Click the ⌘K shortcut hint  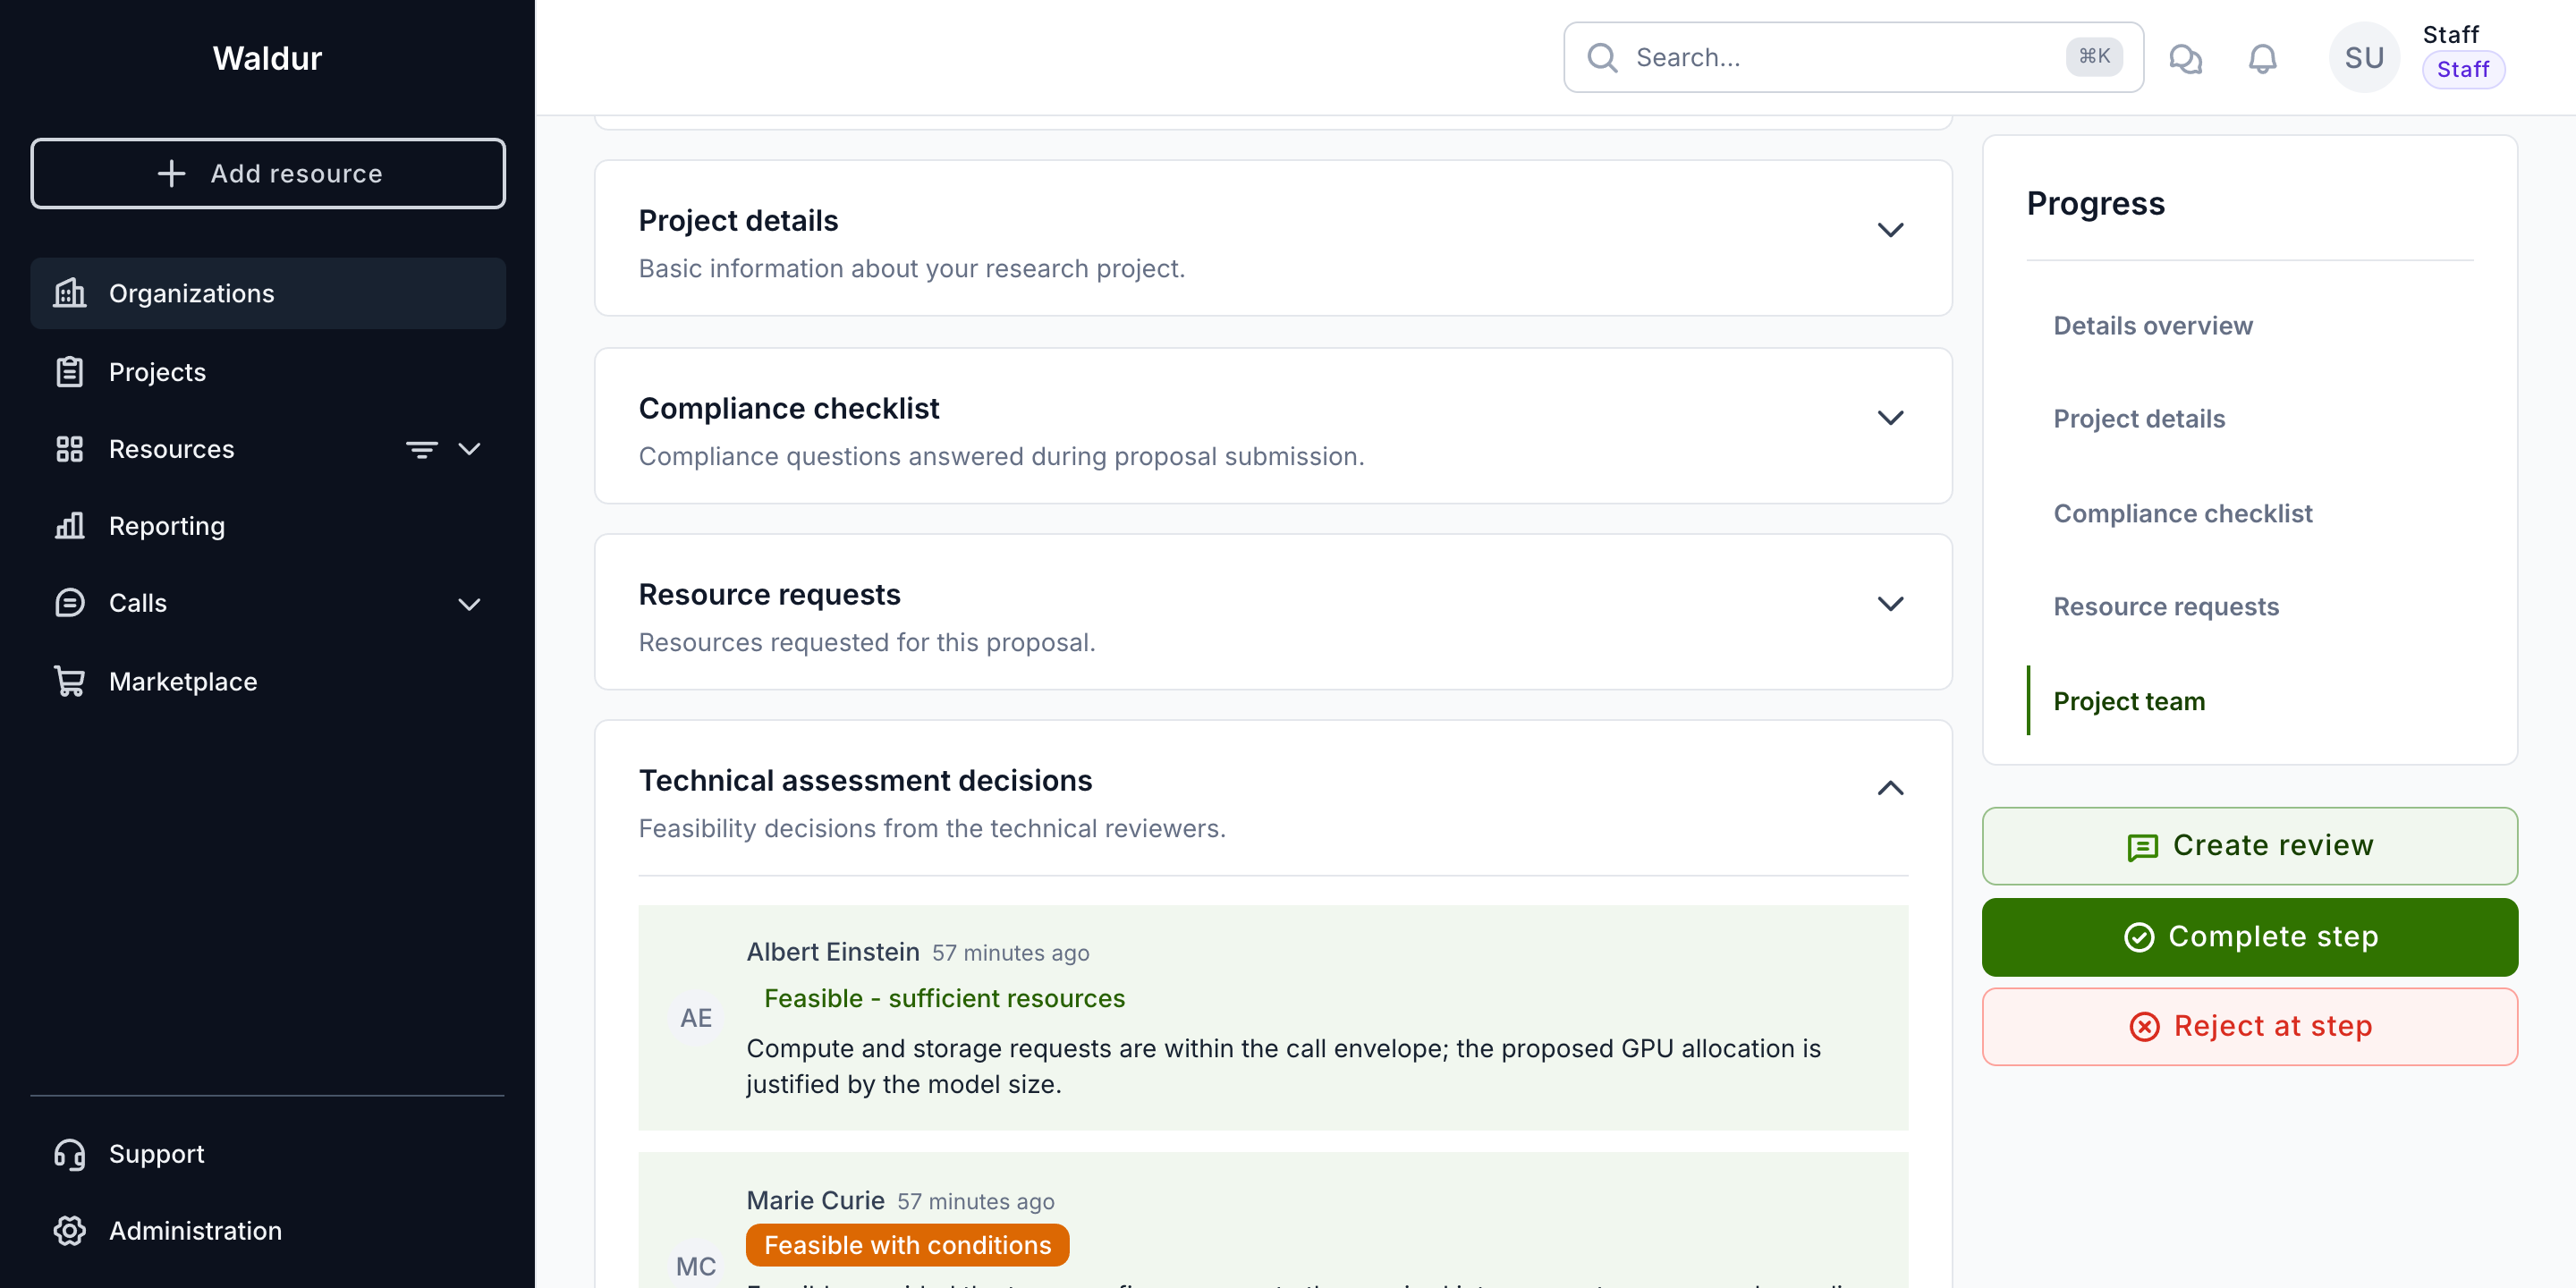(x=2093, y=56)
